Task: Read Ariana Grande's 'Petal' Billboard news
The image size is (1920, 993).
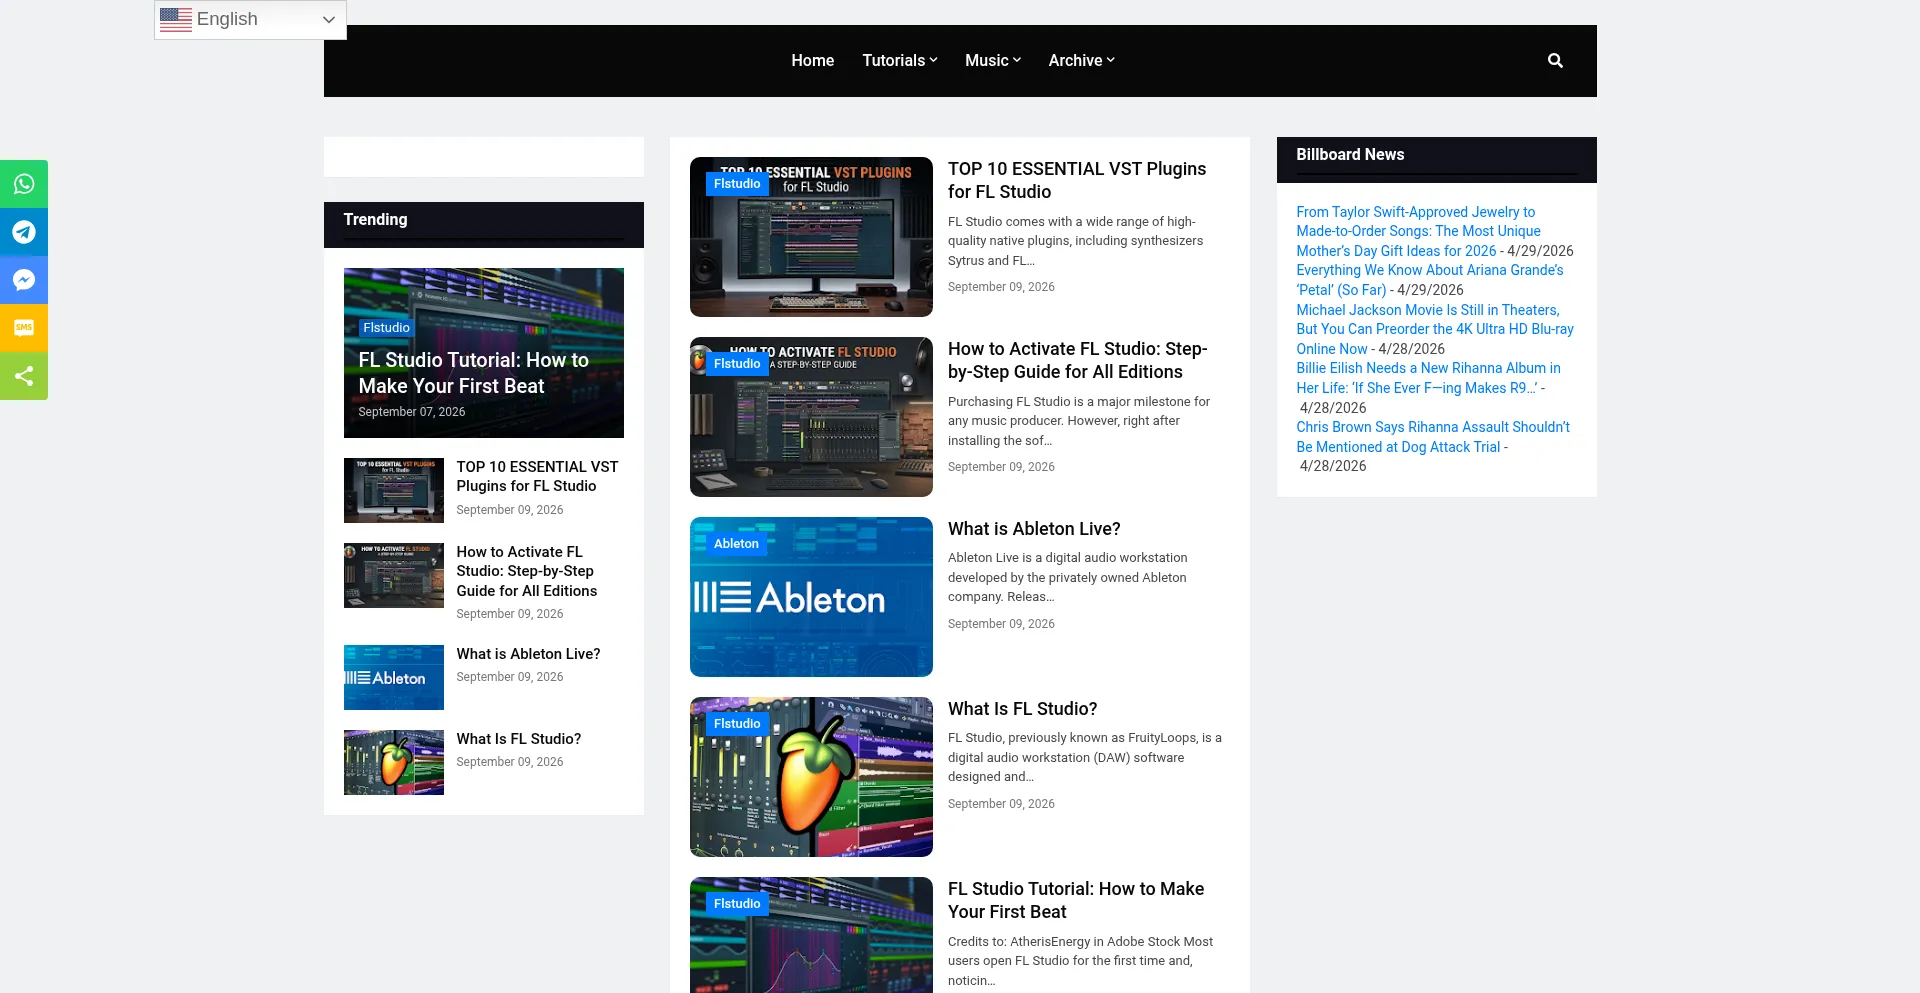Action: (1430, 280)
